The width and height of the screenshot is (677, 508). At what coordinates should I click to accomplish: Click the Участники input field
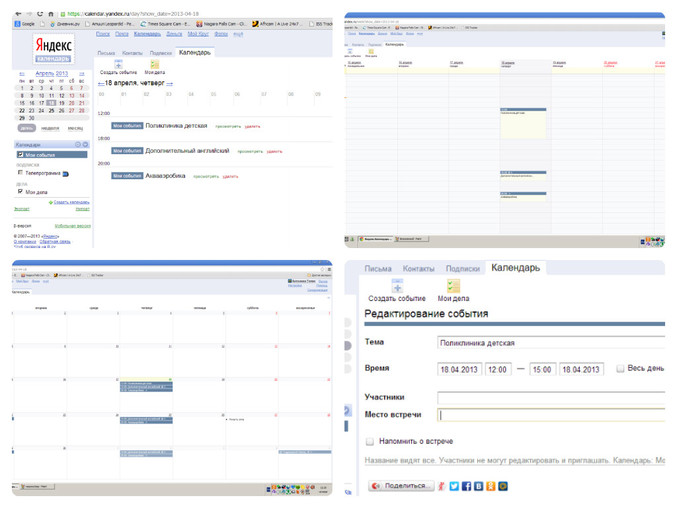pyautogui.click(x=551, y=398)
